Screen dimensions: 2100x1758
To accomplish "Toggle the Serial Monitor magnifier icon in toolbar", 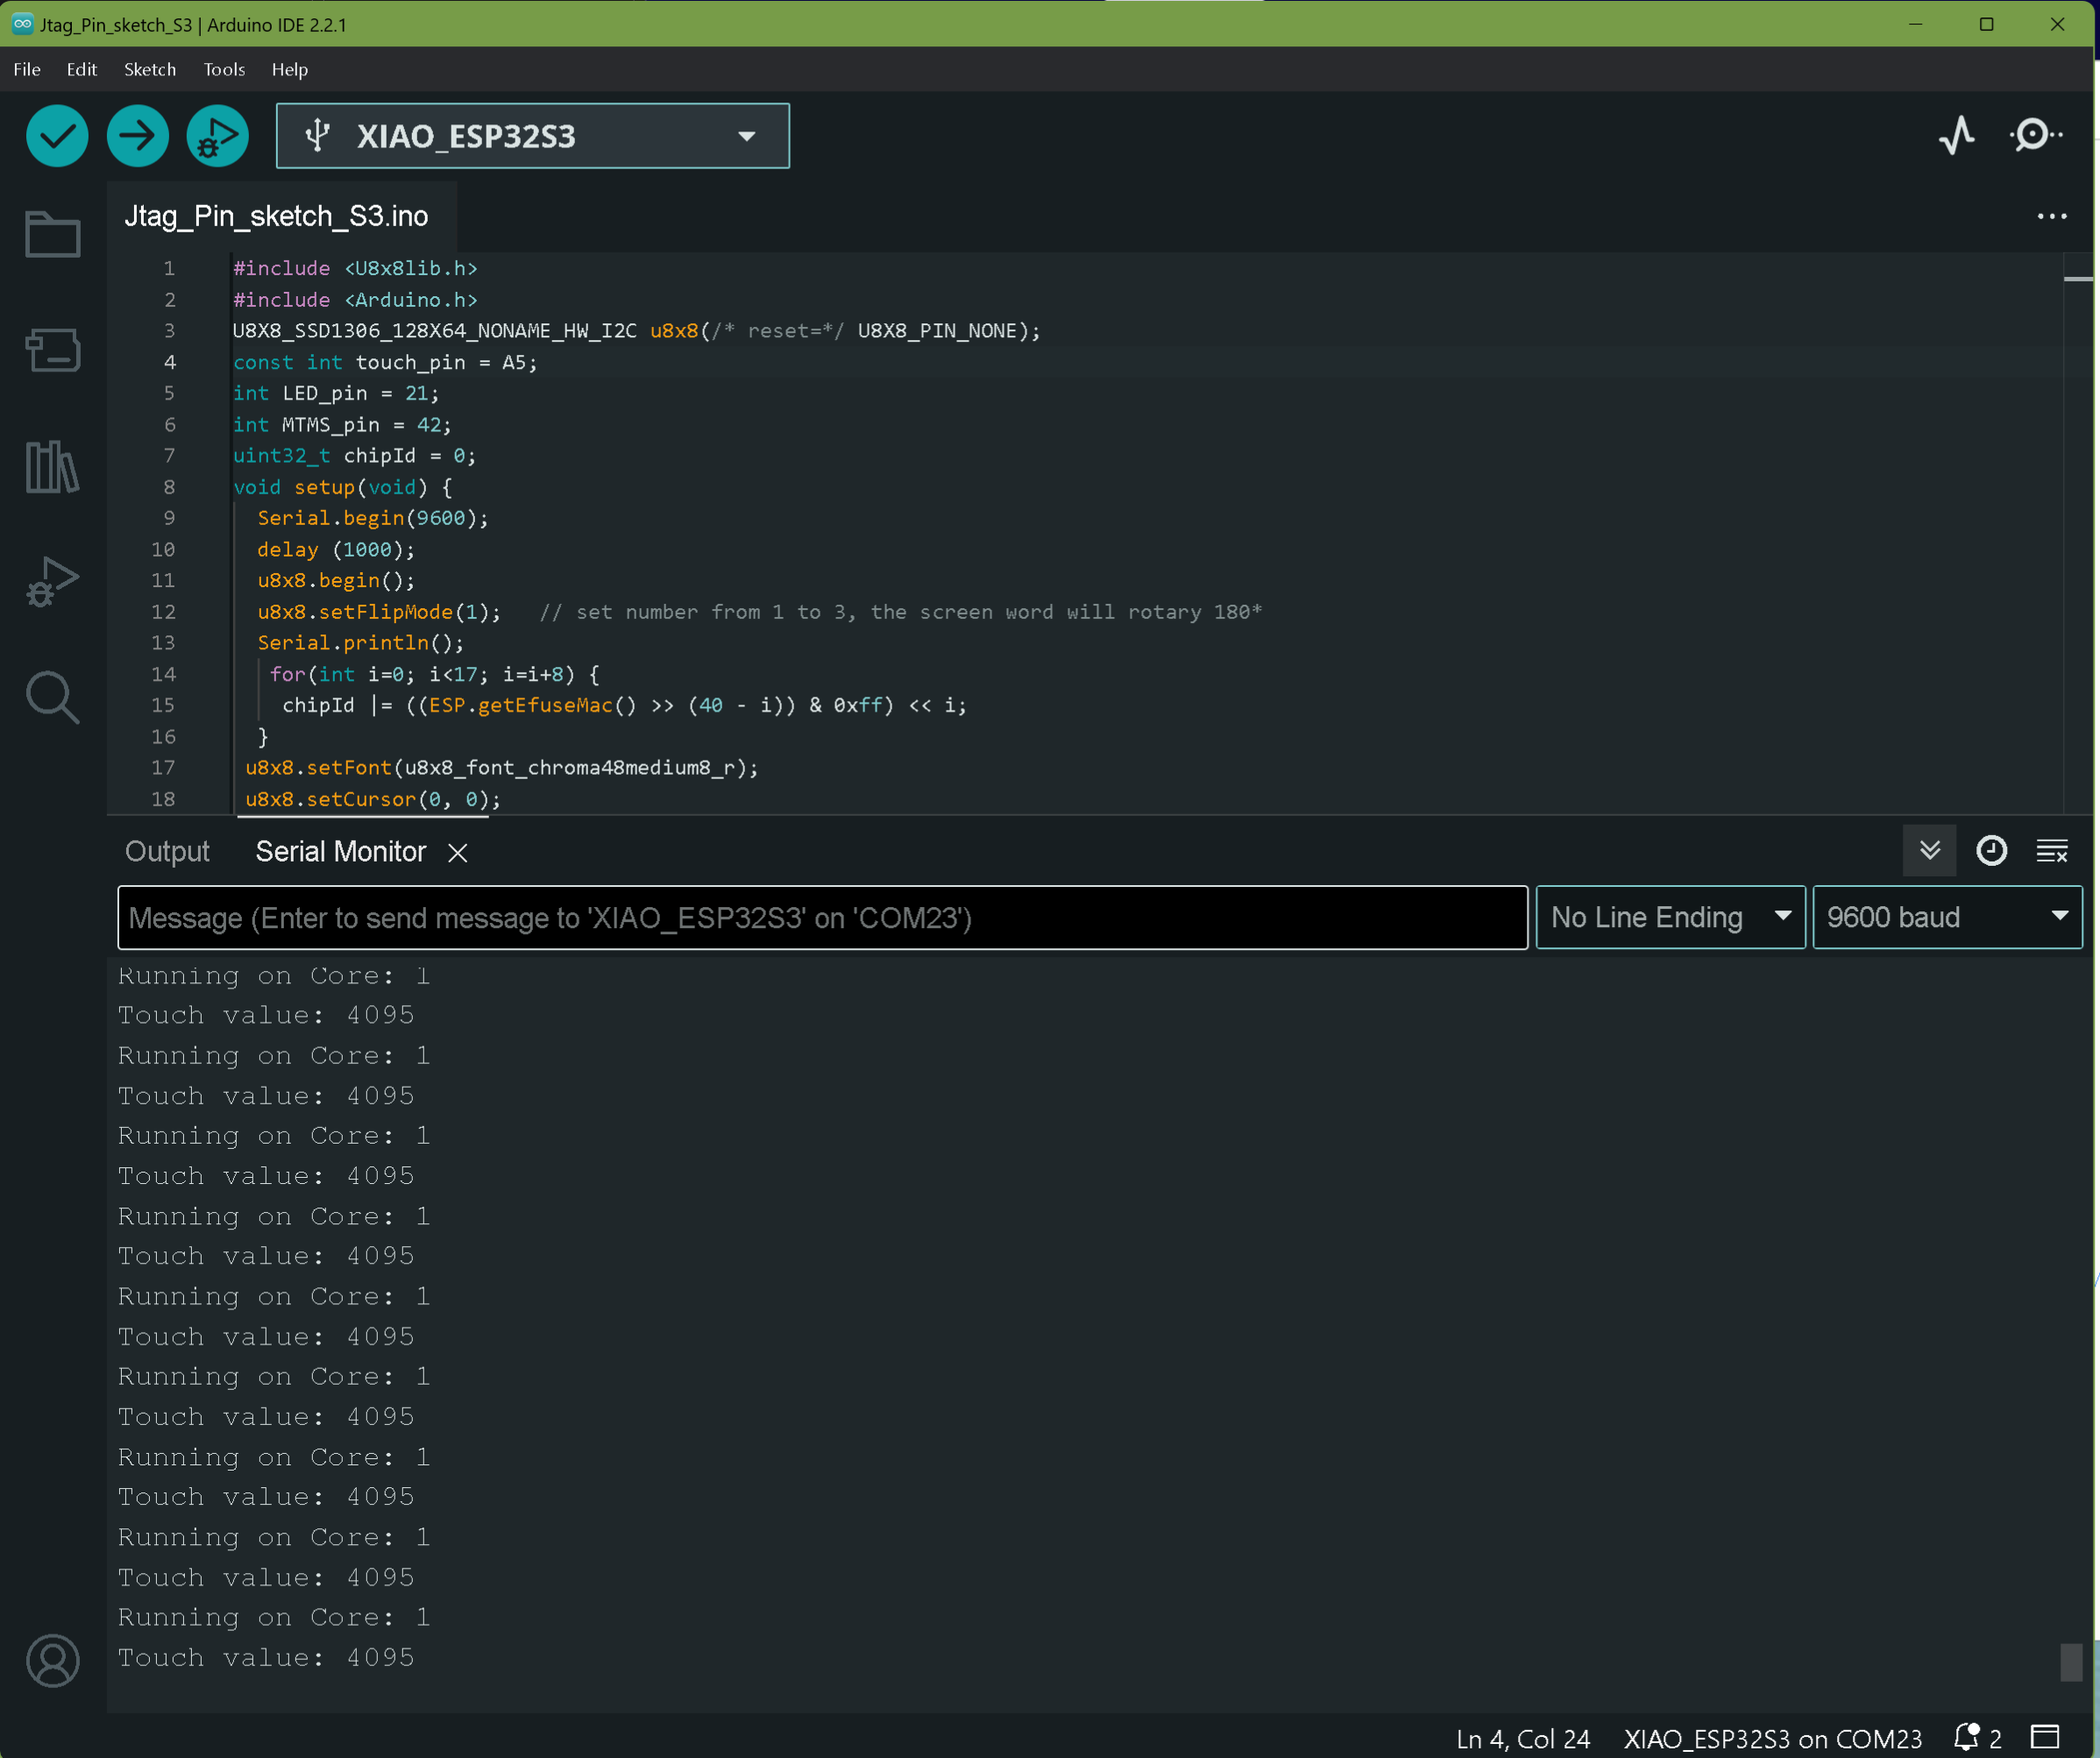I will click(x=2035, y=135).
